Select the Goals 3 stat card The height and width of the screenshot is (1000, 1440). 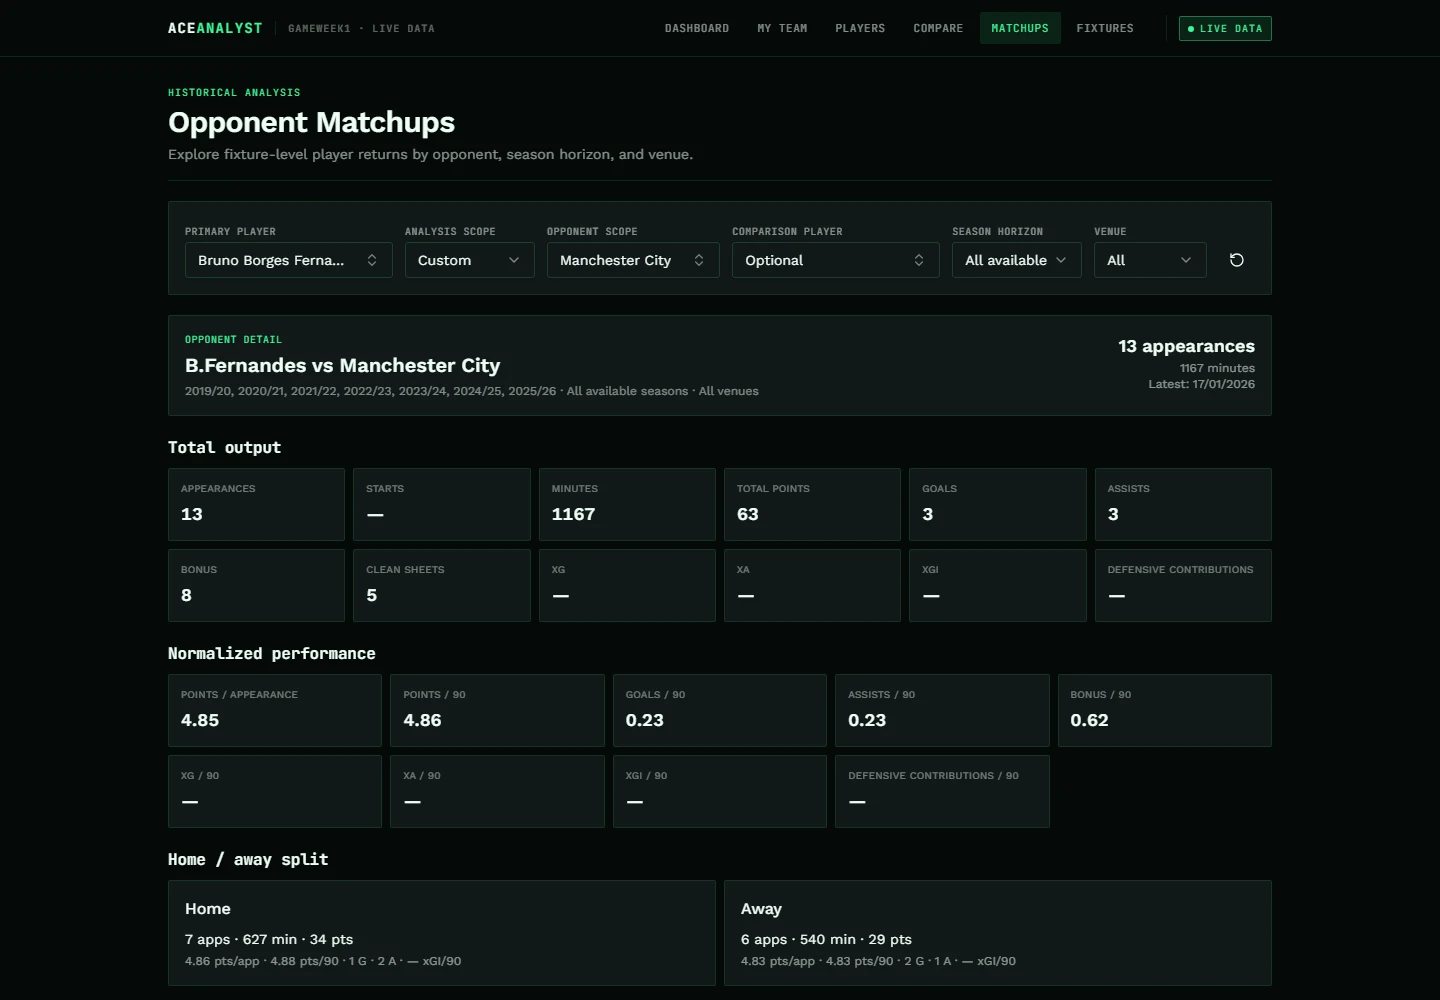[x=998, y=504]
